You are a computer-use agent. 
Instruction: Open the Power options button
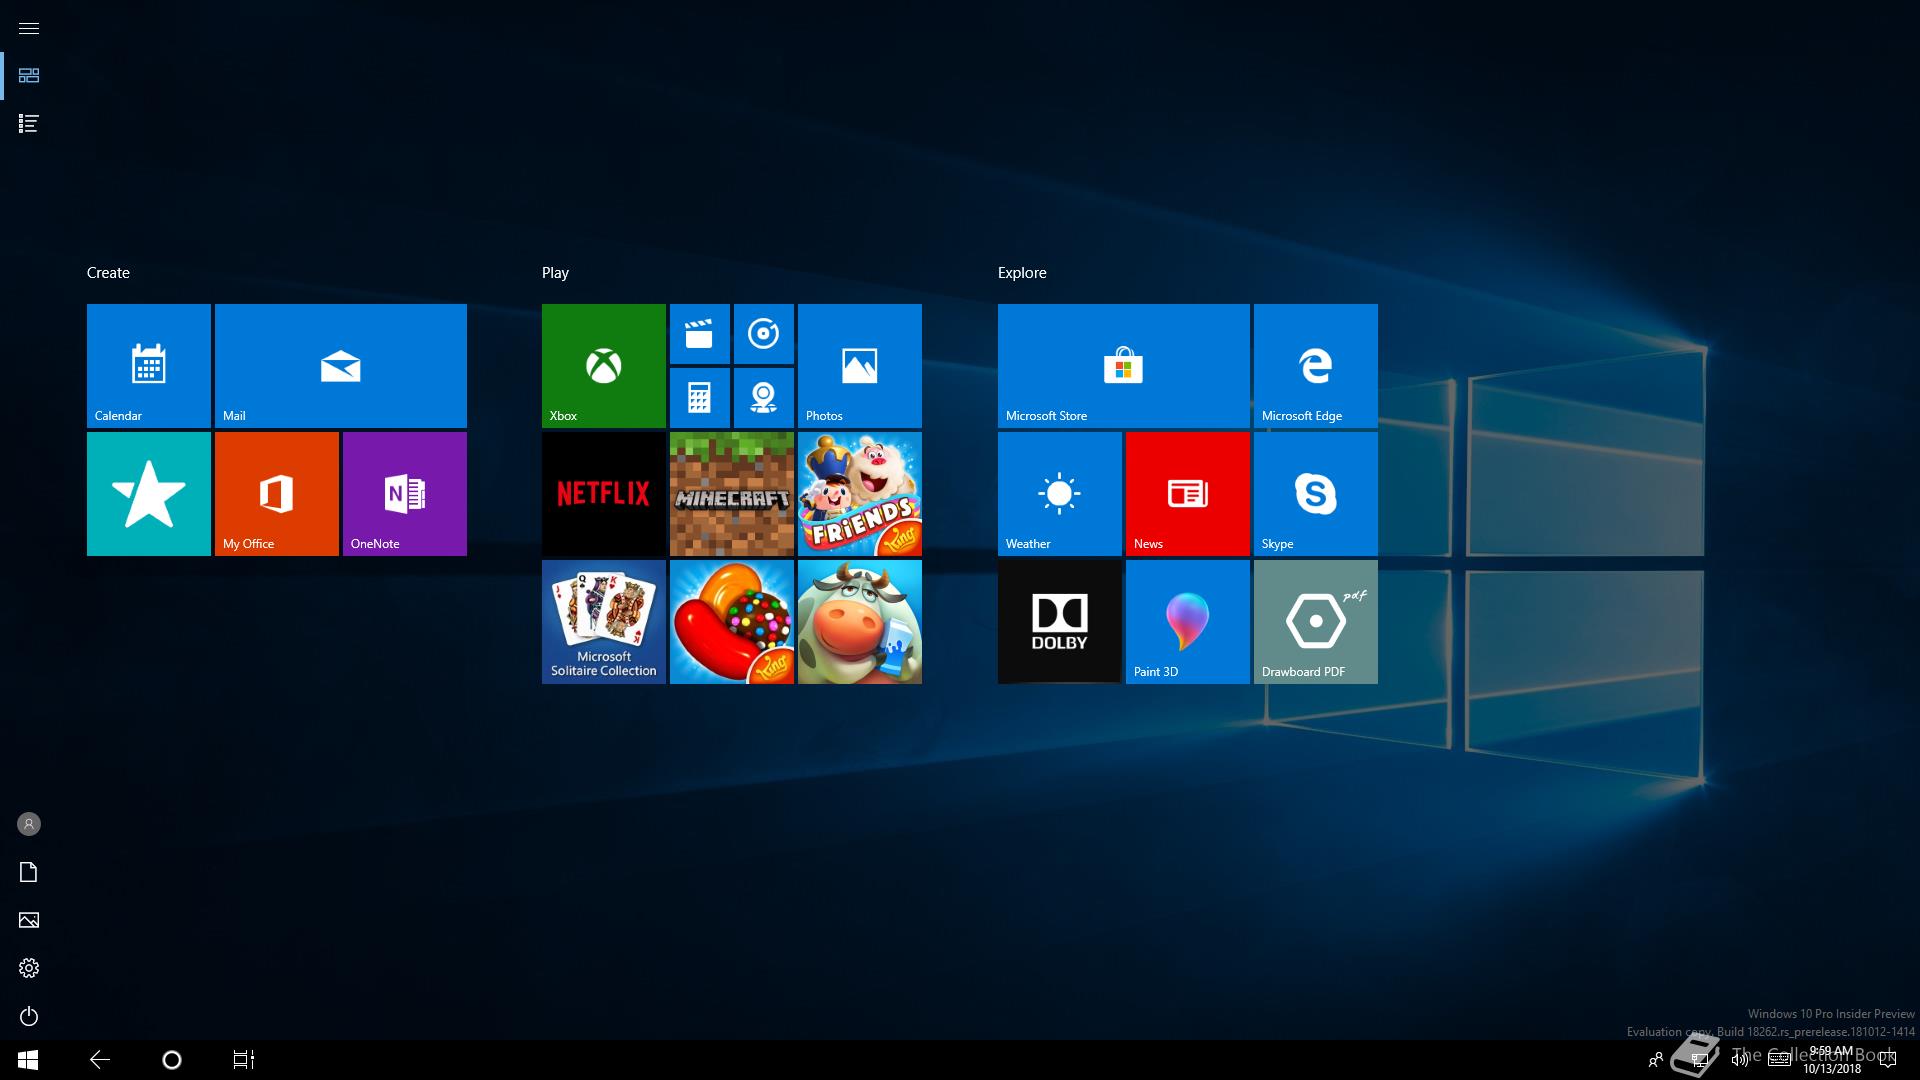[x=29, y=1016]
